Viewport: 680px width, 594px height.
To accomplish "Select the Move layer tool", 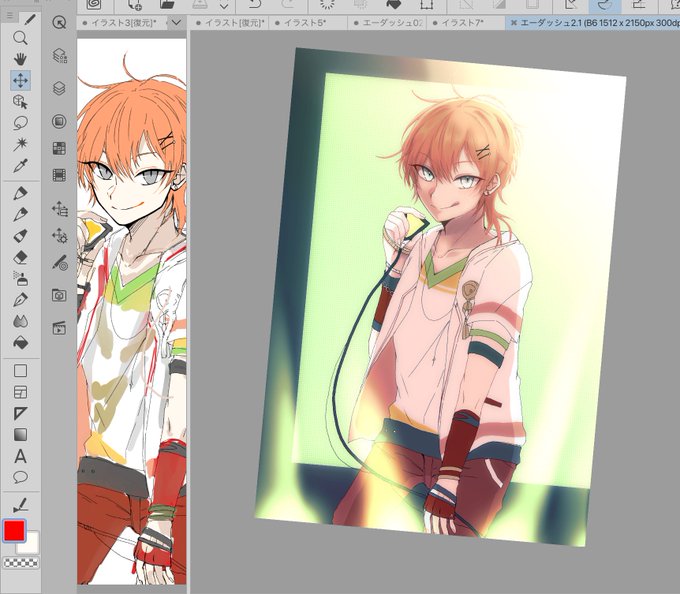I will [x=20, y=80].
